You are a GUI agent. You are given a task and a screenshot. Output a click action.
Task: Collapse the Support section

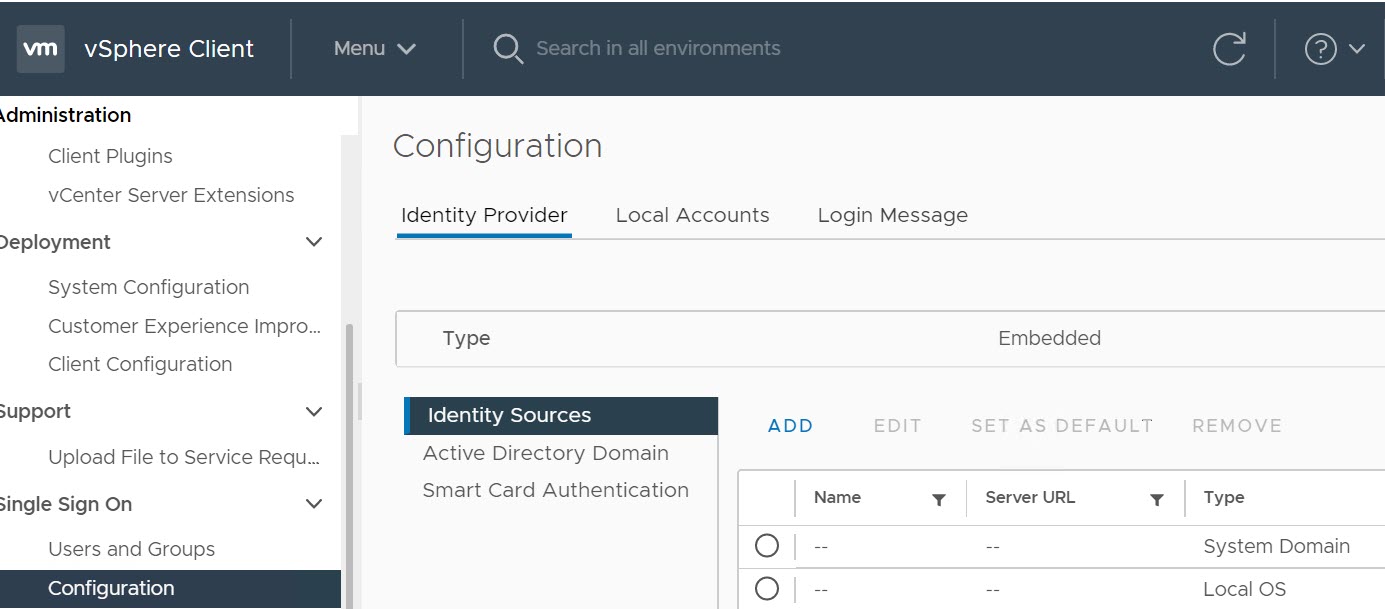pyautogui.click(x=314, y=411)
